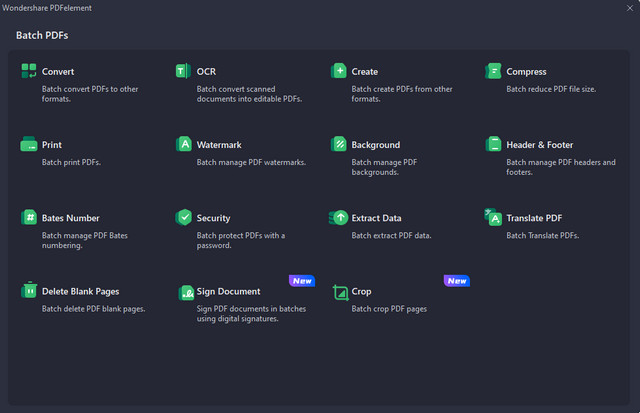Close the Wondershare PDFelement dialog
This screenshot has width=640, height=413.
[629, 8]
